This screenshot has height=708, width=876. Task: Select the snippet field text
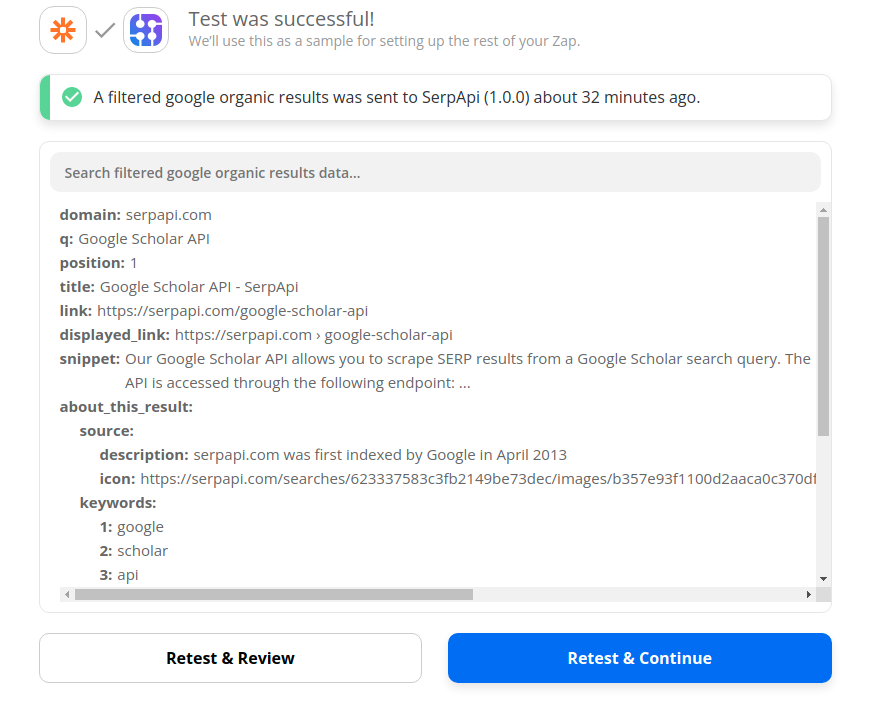[400, 358]
